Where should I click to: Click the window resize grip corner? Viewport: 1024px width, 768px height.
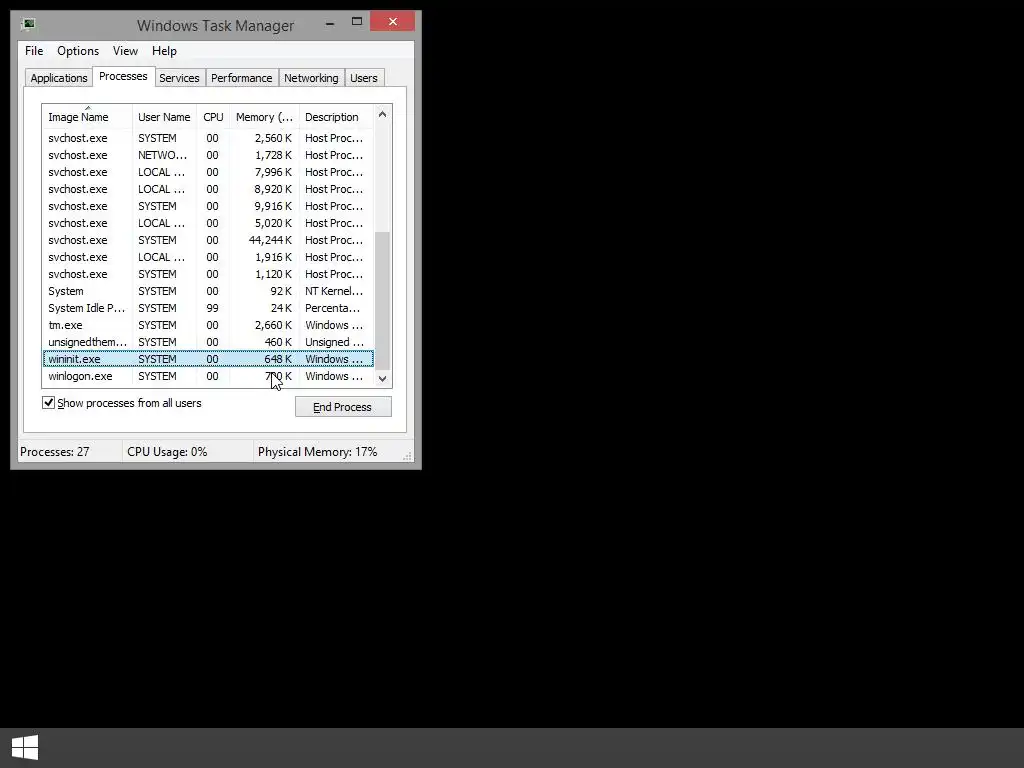(408, 456)
